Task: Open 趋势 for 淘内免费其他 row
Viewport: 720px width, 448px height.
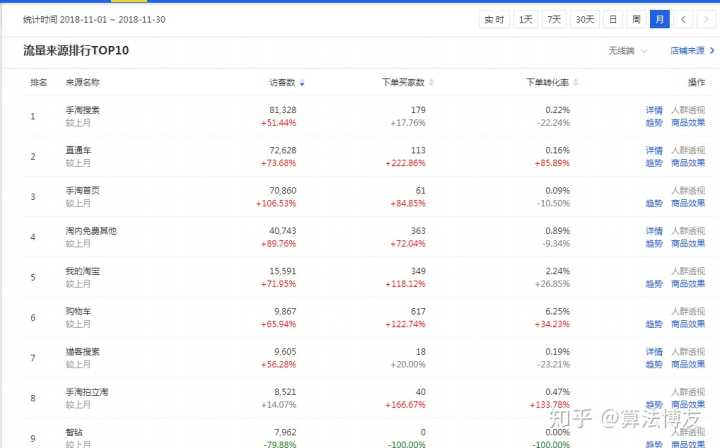Action: pos(654,243)
